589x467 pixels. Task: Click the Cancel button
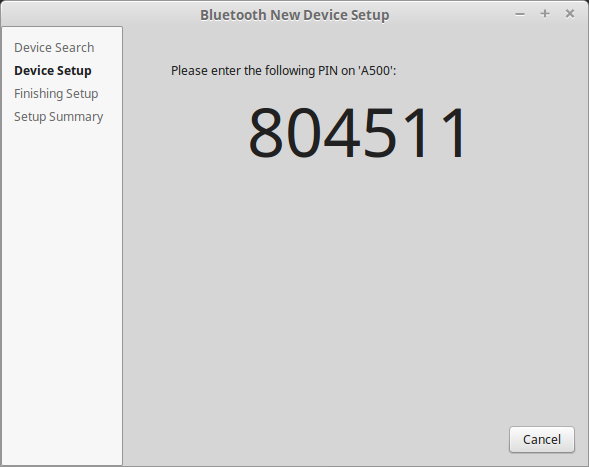click(542, 439)
